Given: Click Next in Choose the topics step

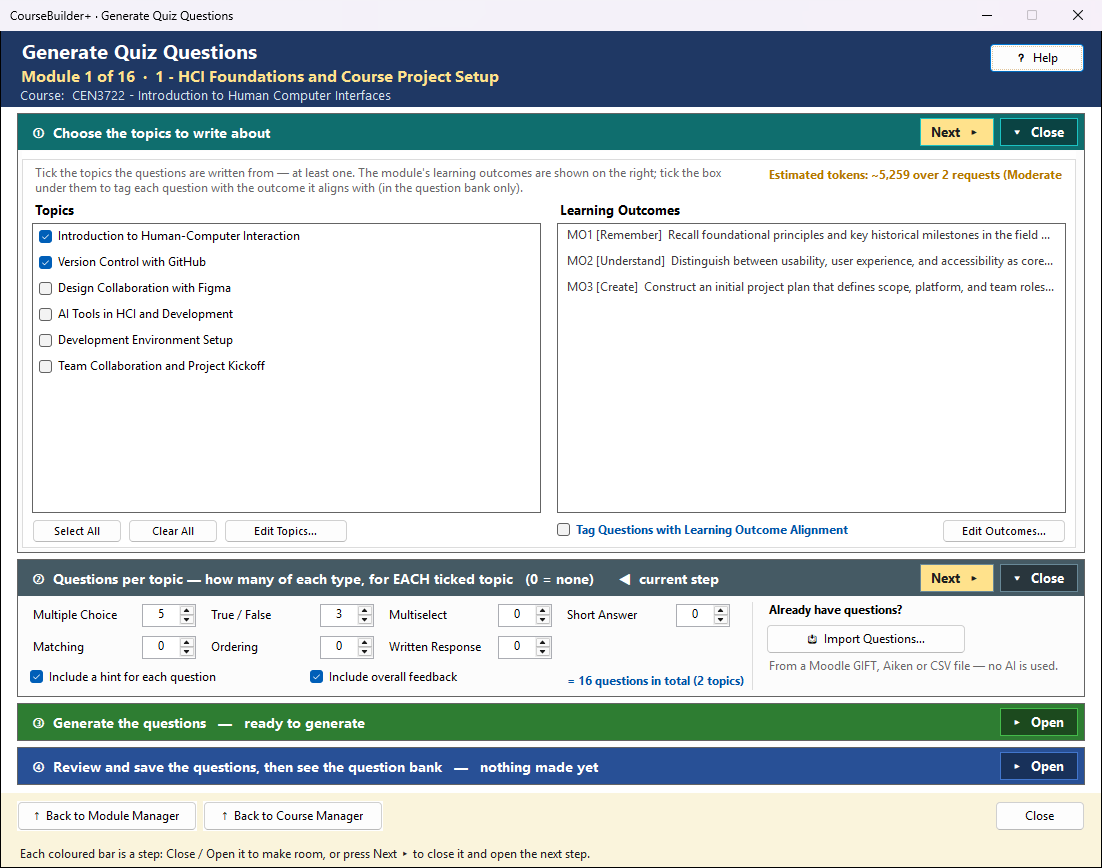Looking at the screenshot, I should click(x=956, y=132).
